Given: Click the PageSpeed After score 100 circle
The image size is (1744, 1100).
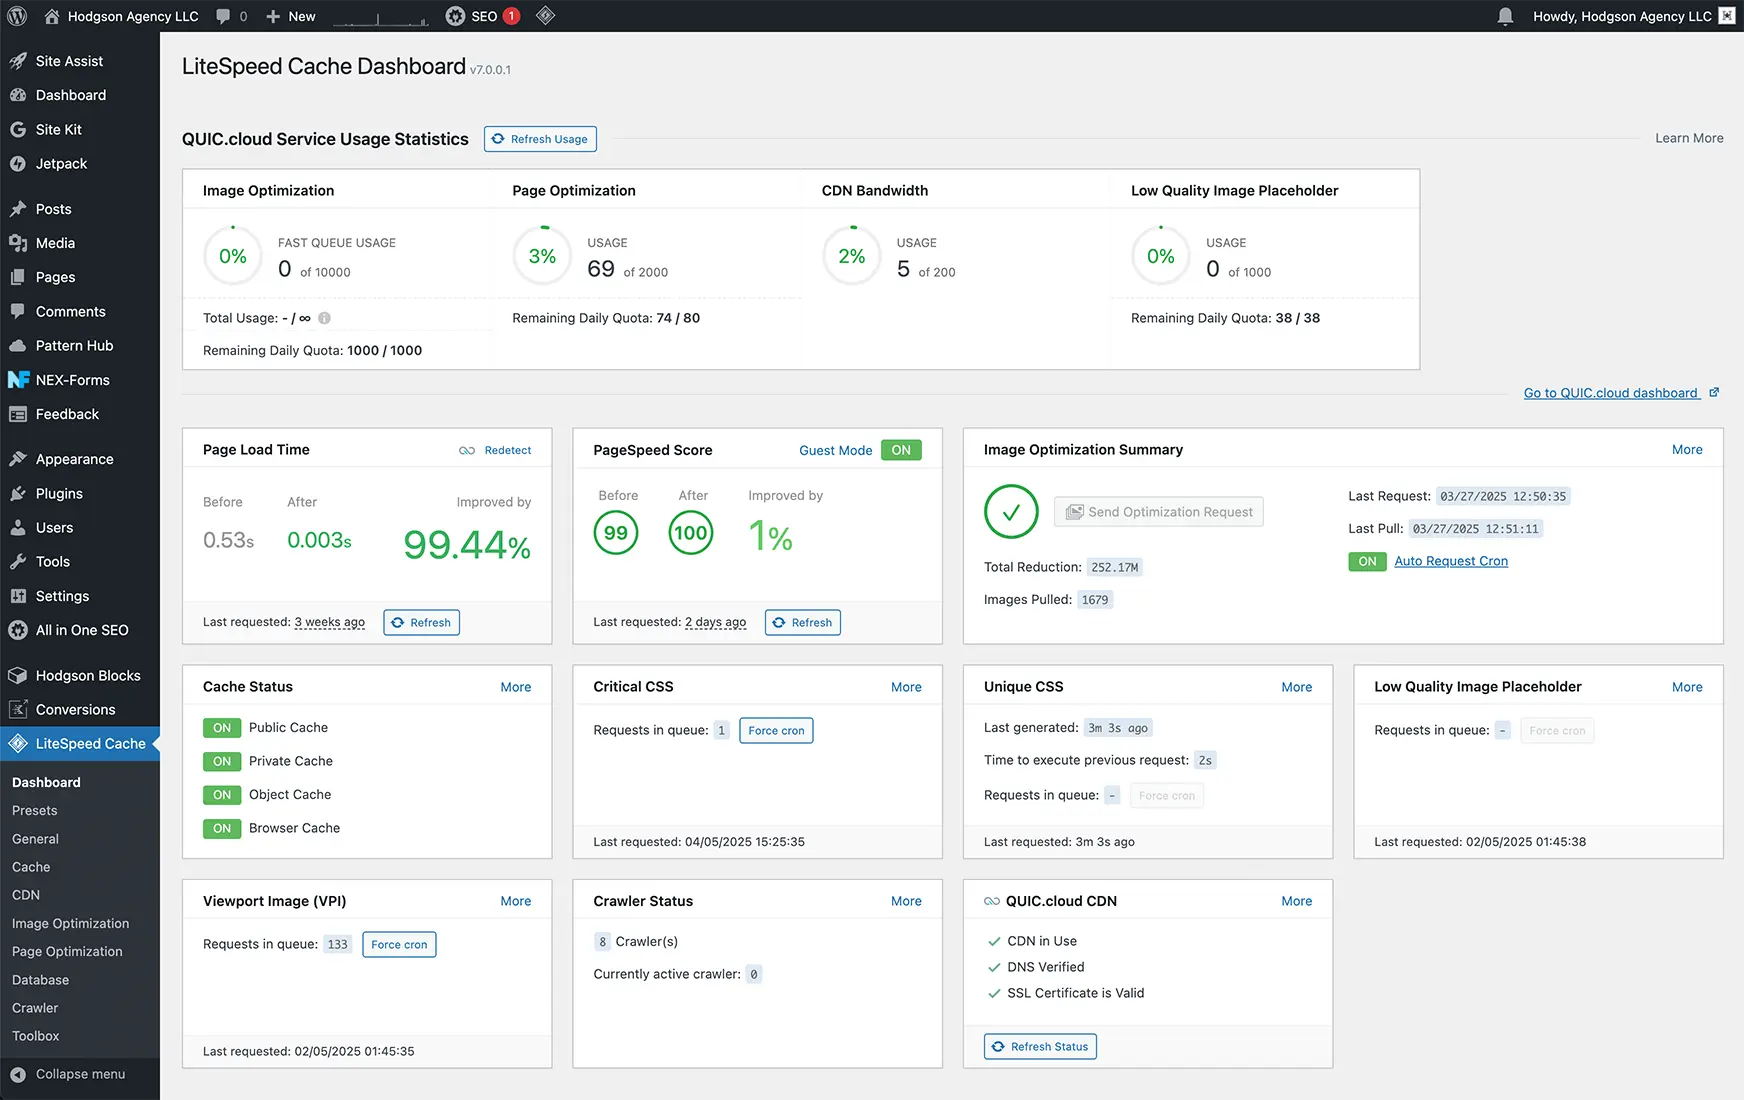Looking at the screenshot, I should point(690,533).
